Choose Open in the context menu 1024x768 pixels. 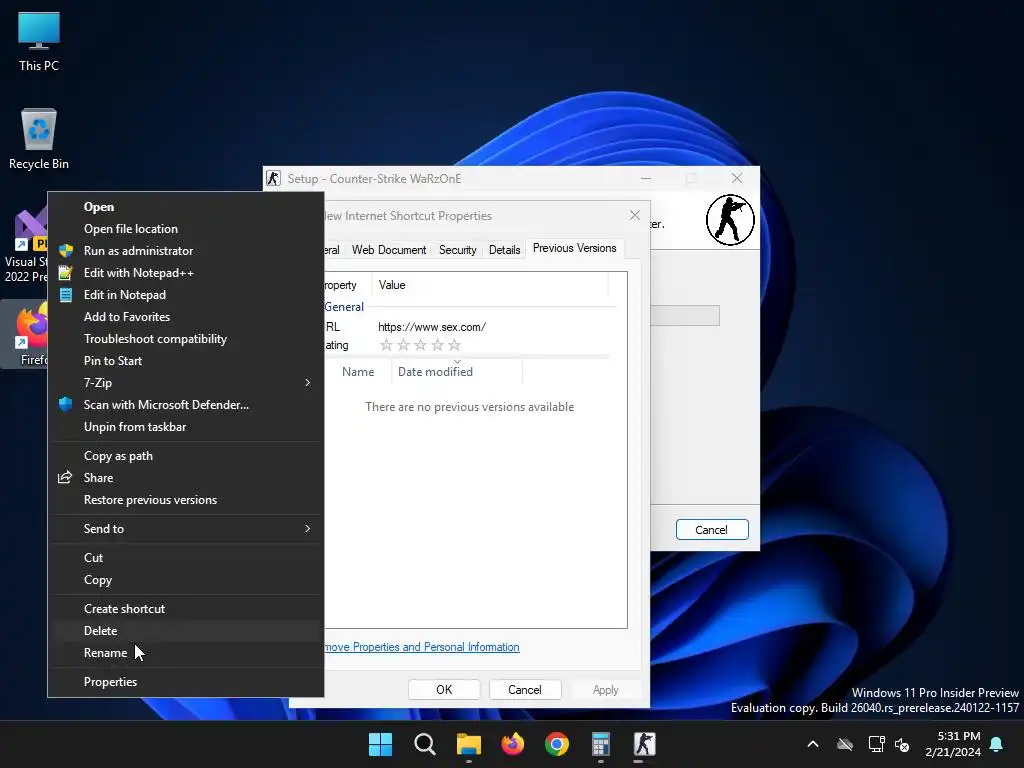tap(185, 206)
